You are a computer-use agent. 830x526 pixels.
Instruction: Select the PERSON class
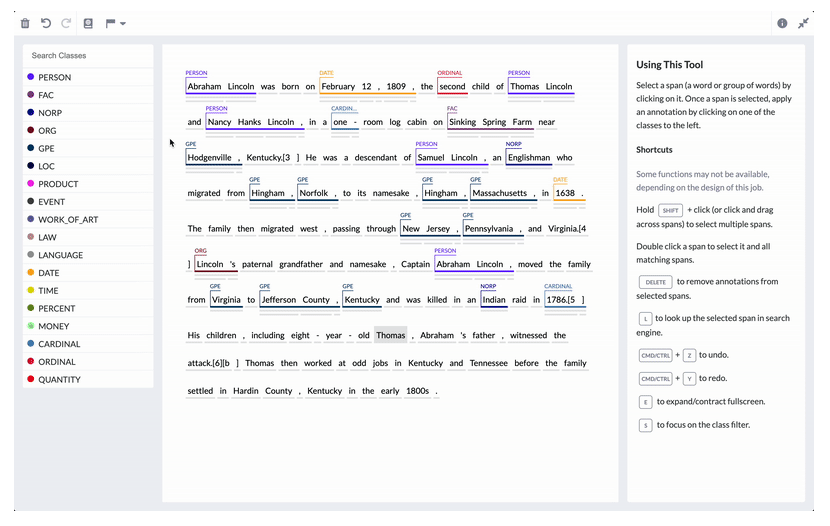click(x=55, y=77)
